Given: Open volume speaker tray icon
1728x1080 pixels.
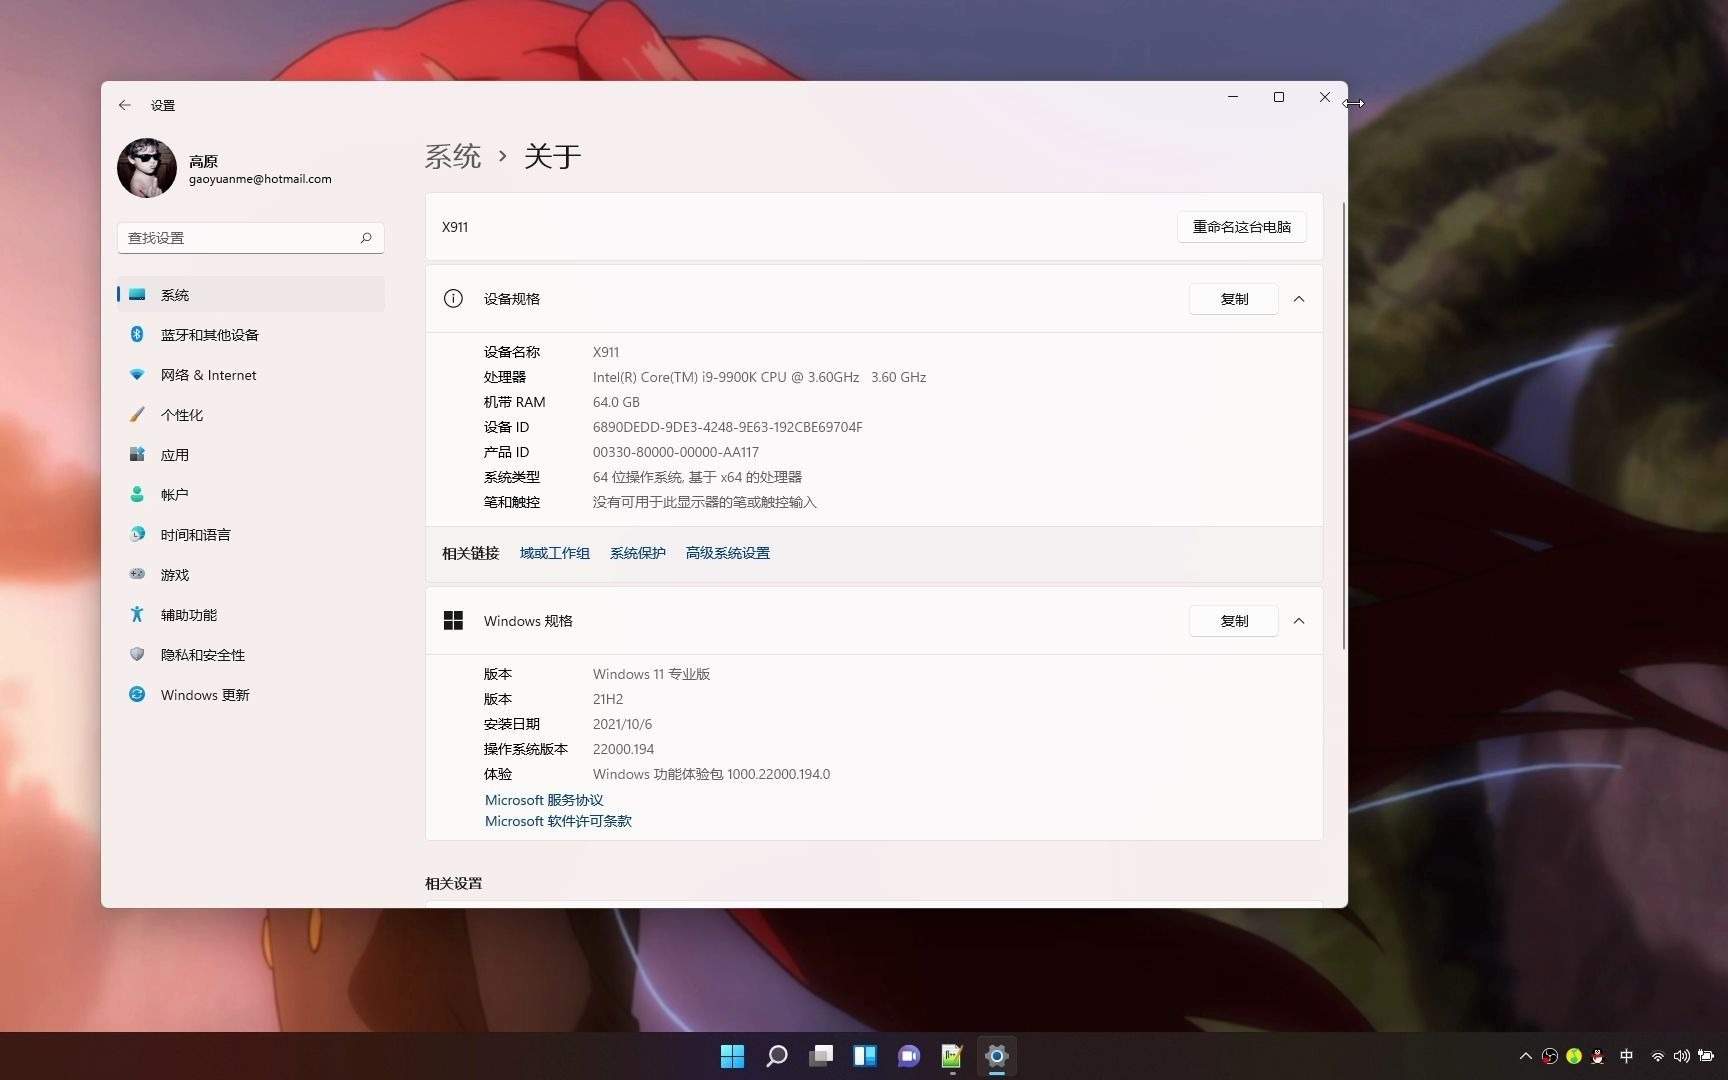Looking at the screenshot, I should click(x=1682, y=1056).
